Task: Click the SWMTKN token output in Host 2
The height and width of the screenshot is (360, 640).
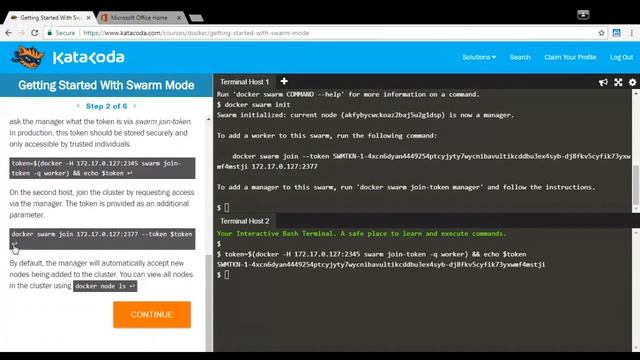Action: click(x=381, y=264)
